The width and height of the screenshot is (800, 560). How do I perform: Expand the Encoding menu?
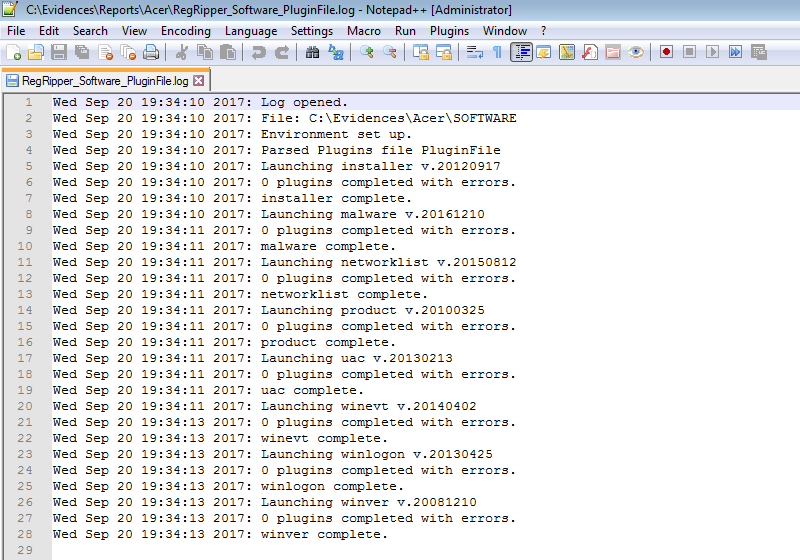pos(185,31)
